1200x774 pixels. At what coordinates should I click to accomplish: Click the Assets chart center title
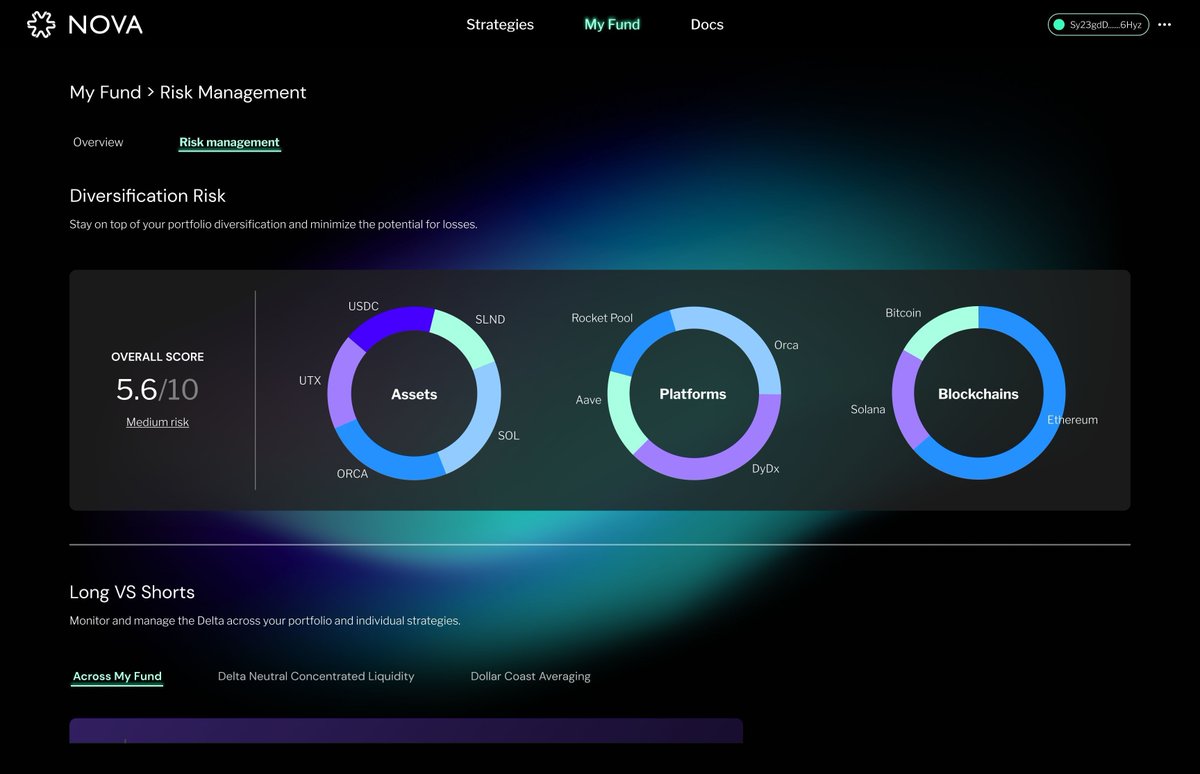coord(414,394)
